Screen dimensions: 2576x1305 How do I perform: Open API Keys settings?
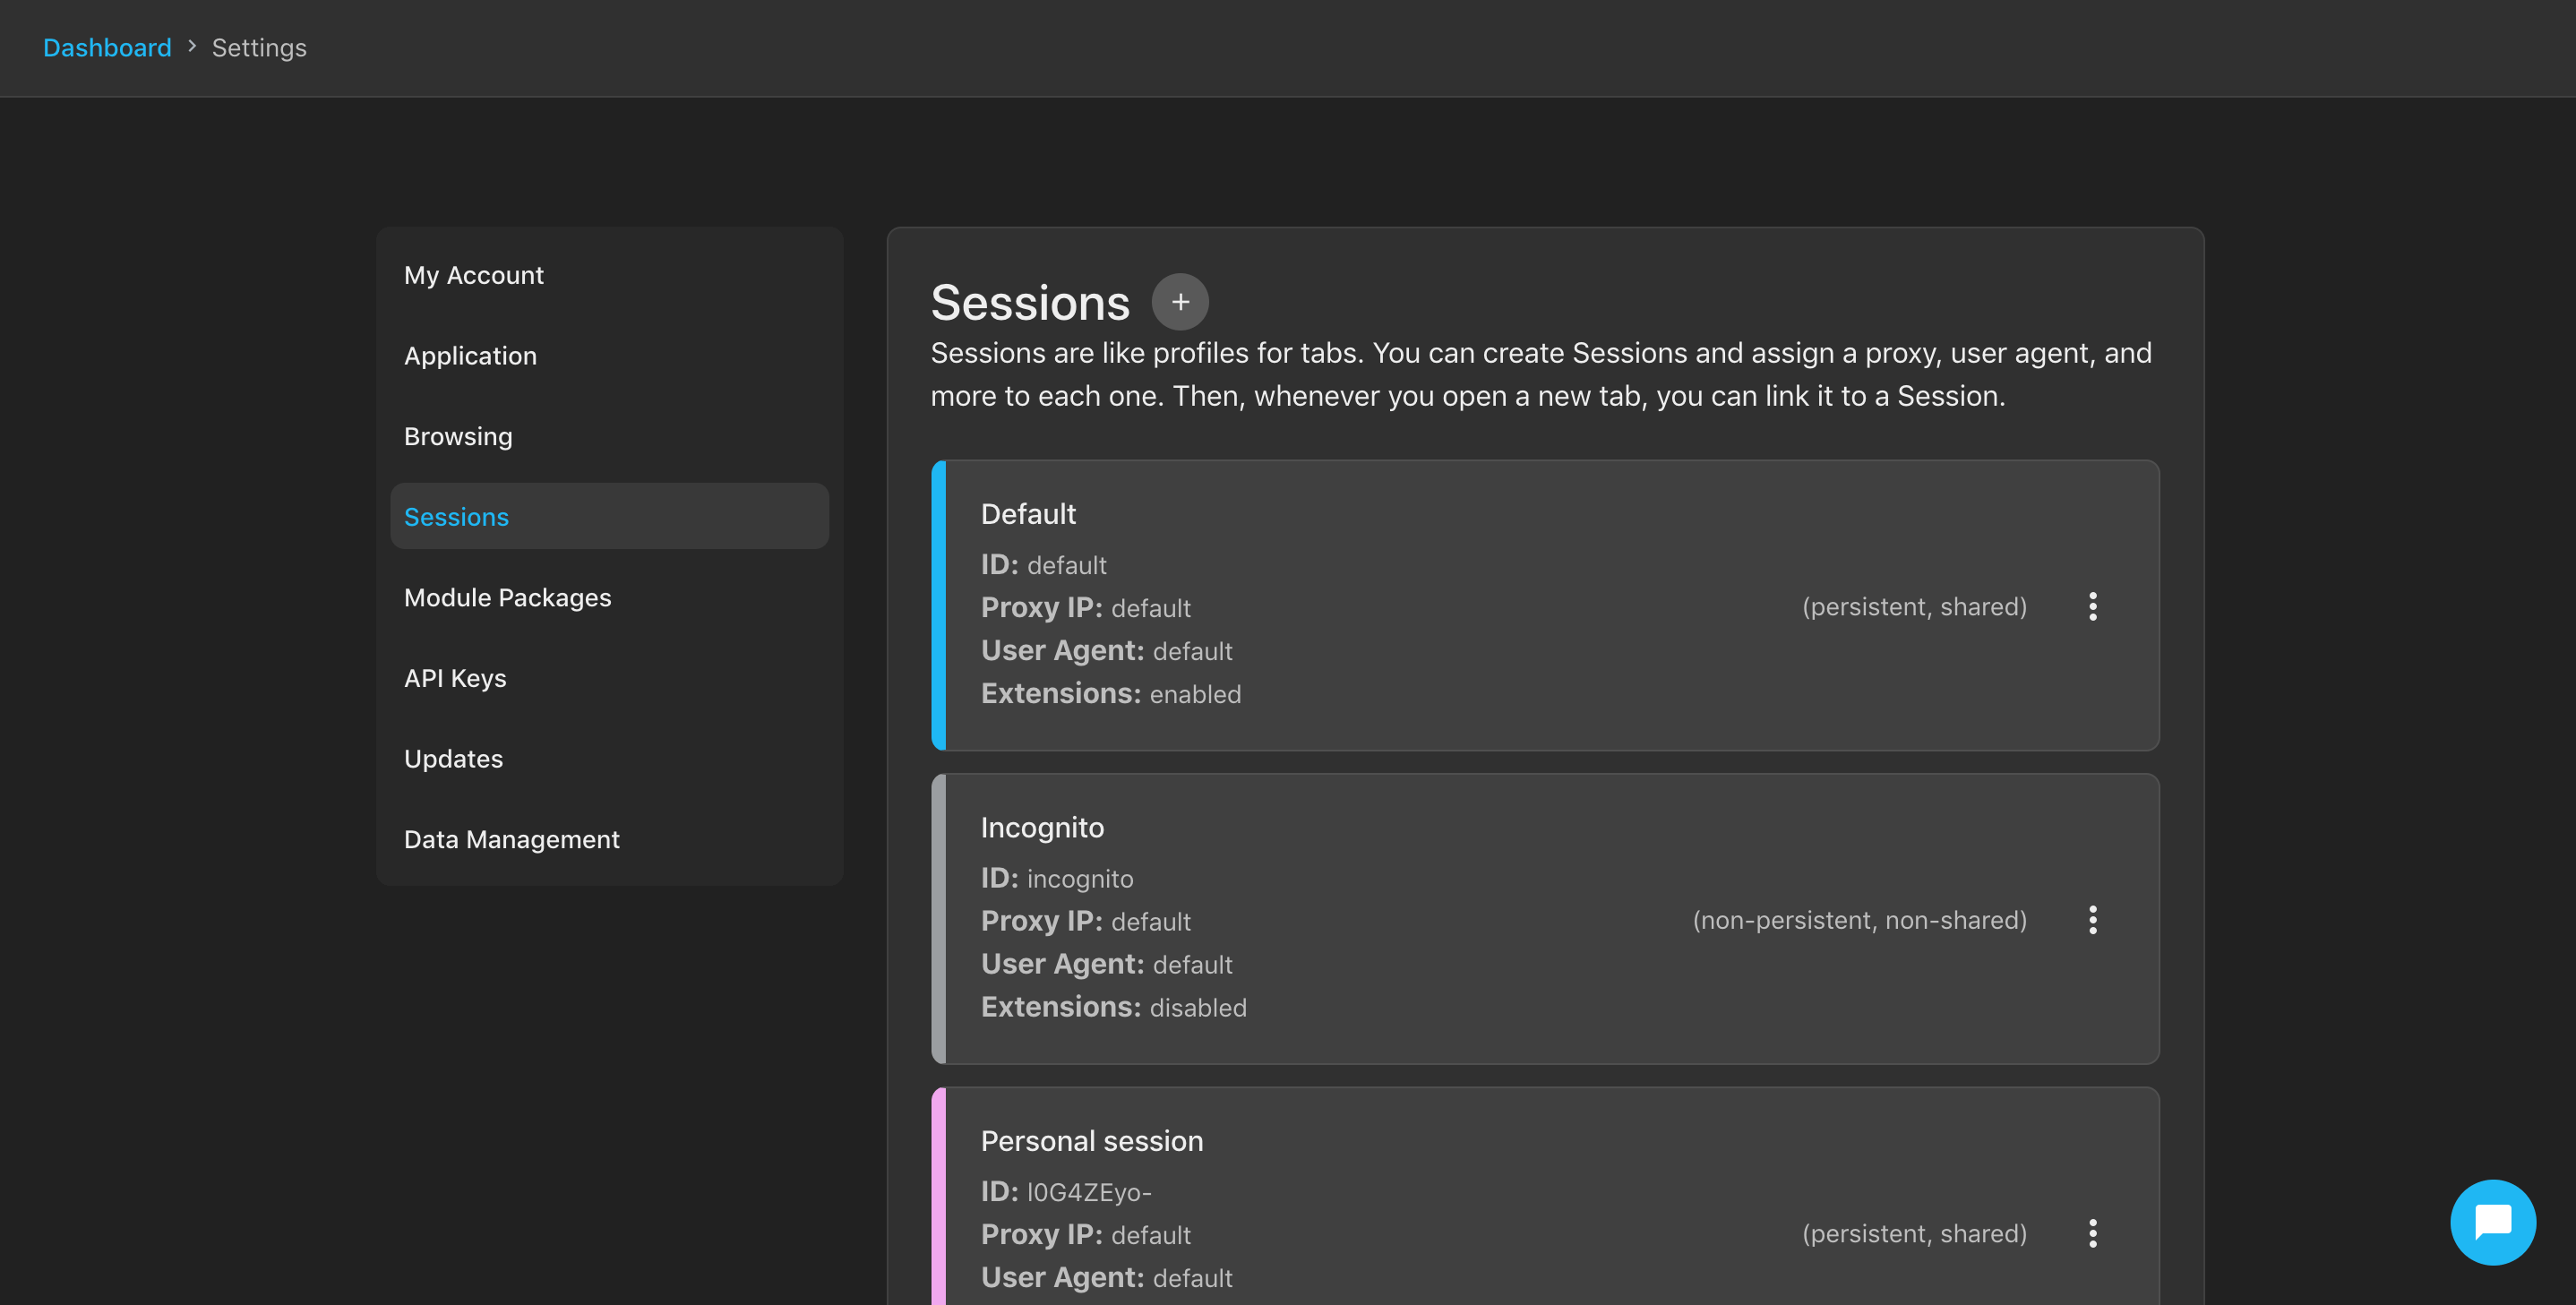click(454, 677)
